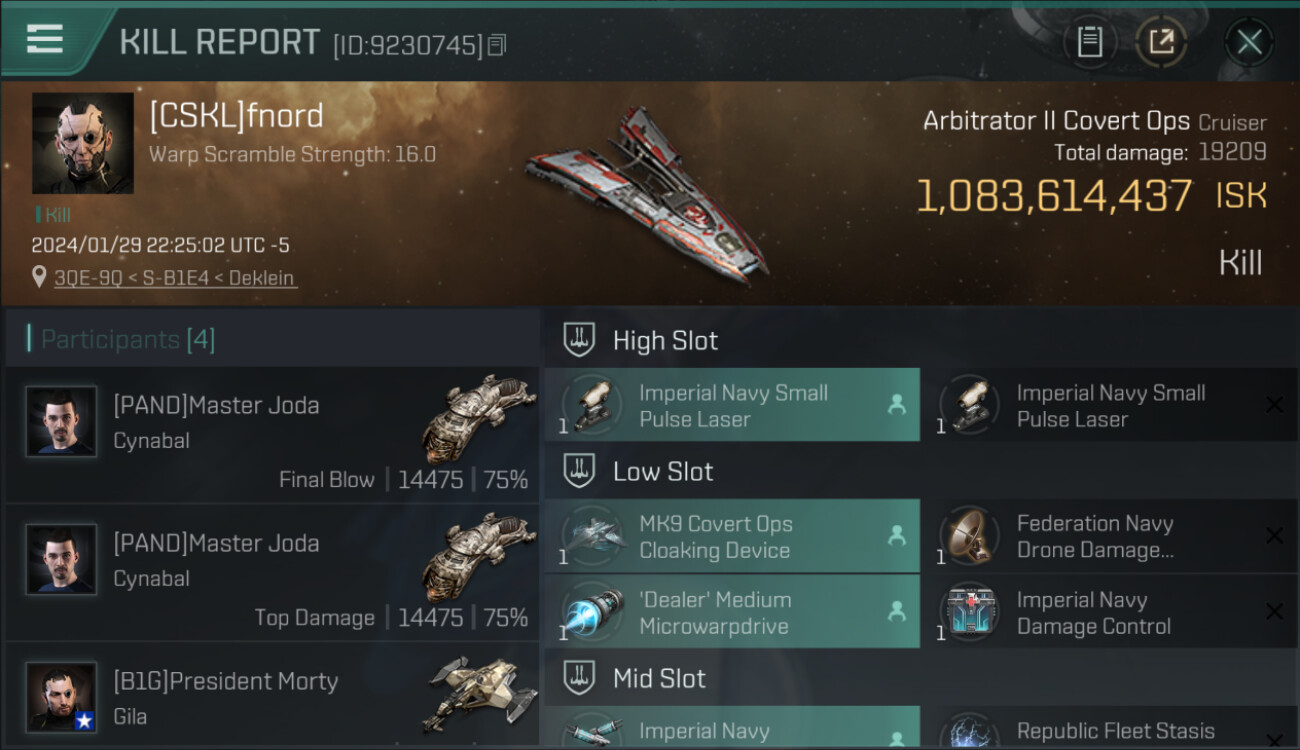Copy the kill report ID icon

(497, 45)
